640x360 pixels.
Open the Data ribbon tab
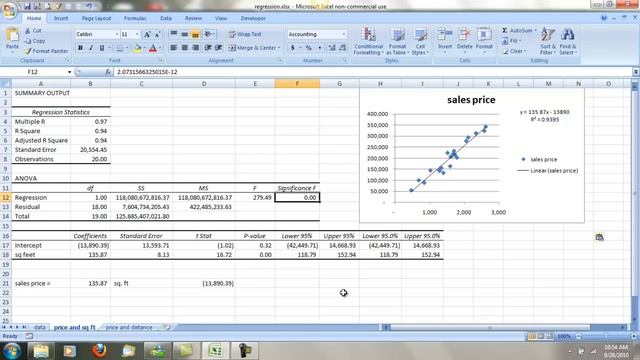pos(166,18)
